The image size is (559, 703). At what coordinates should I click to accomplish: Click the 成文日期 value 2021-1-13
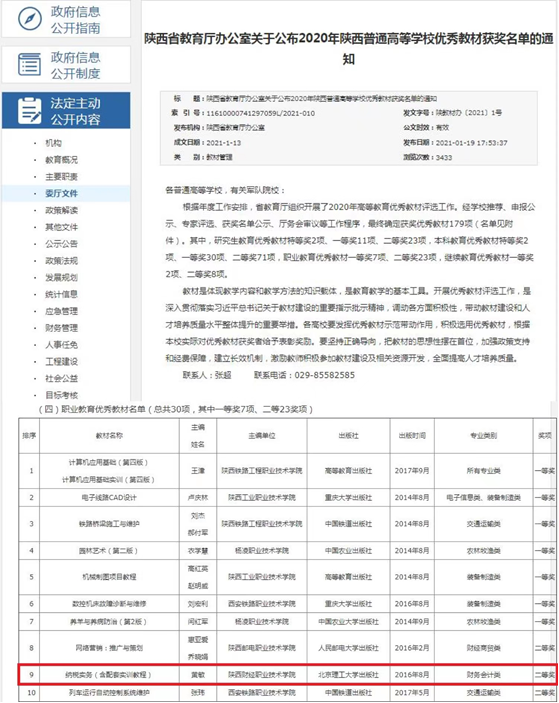223,143
